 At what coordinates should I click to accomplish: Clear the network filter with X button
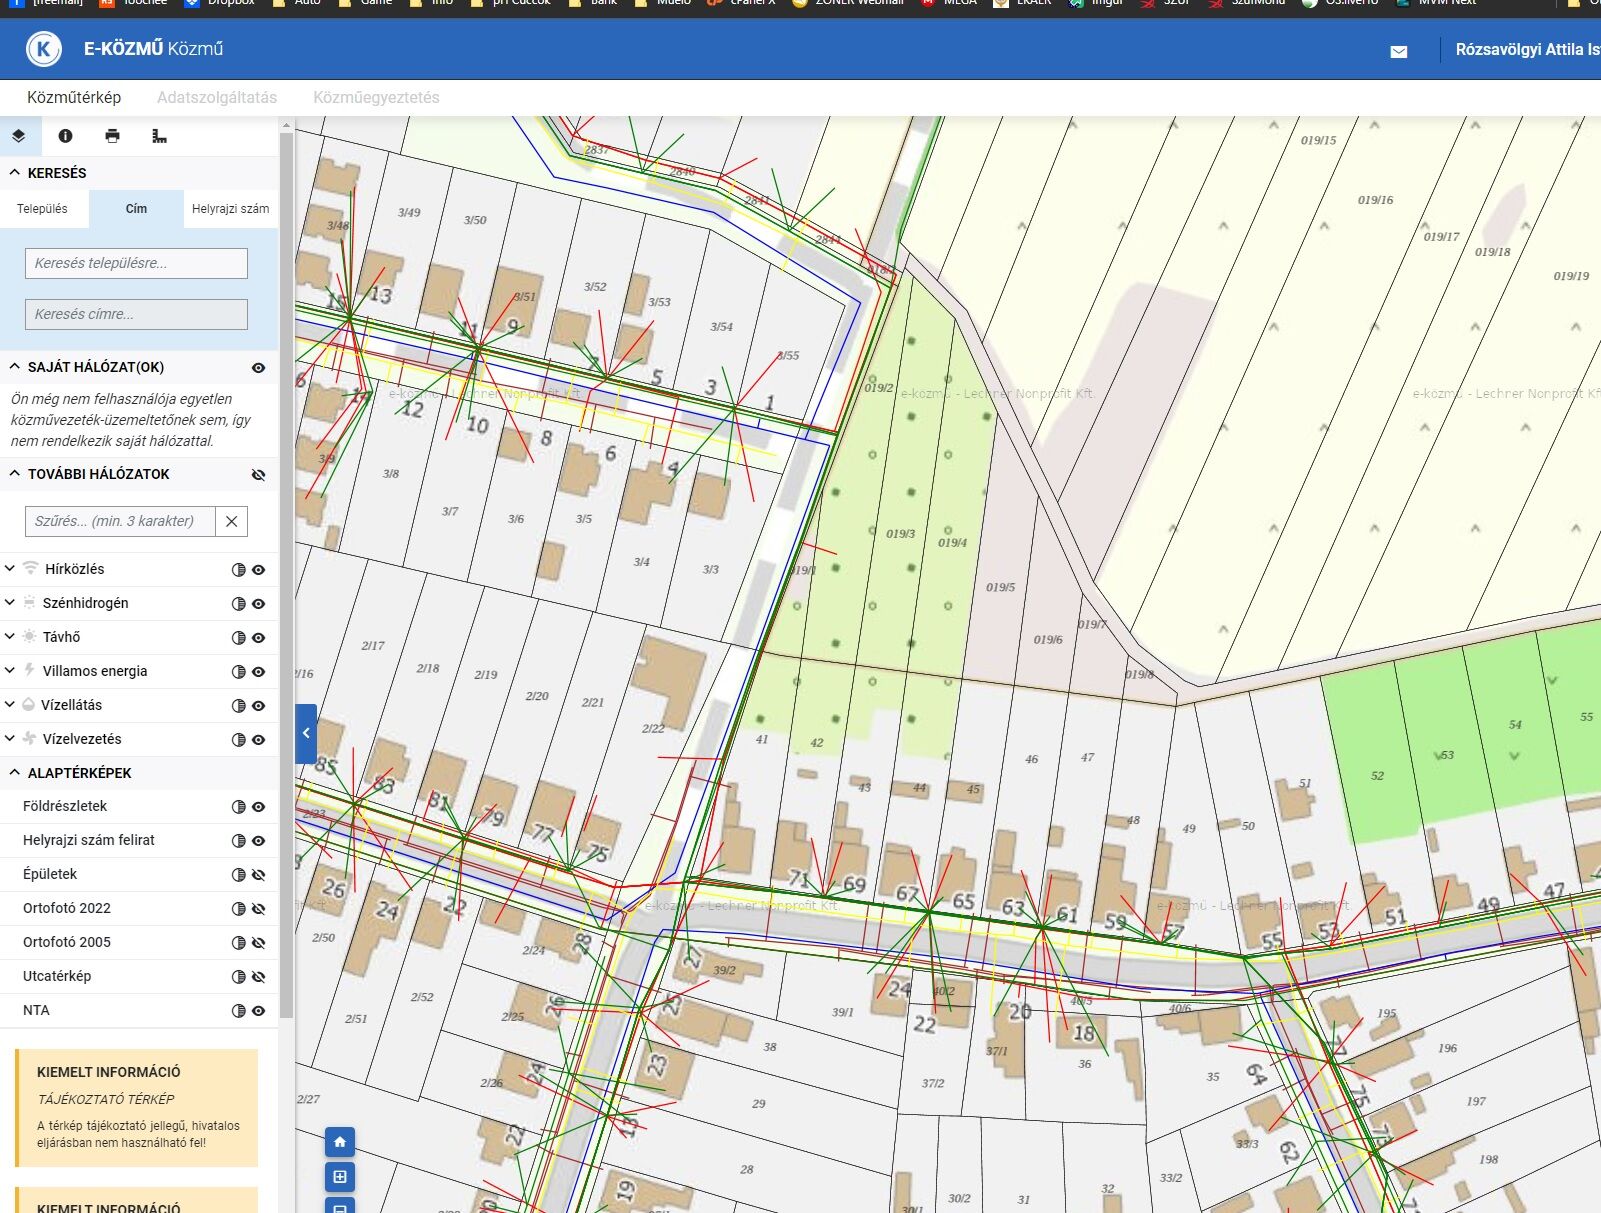(x=231, y=521)
